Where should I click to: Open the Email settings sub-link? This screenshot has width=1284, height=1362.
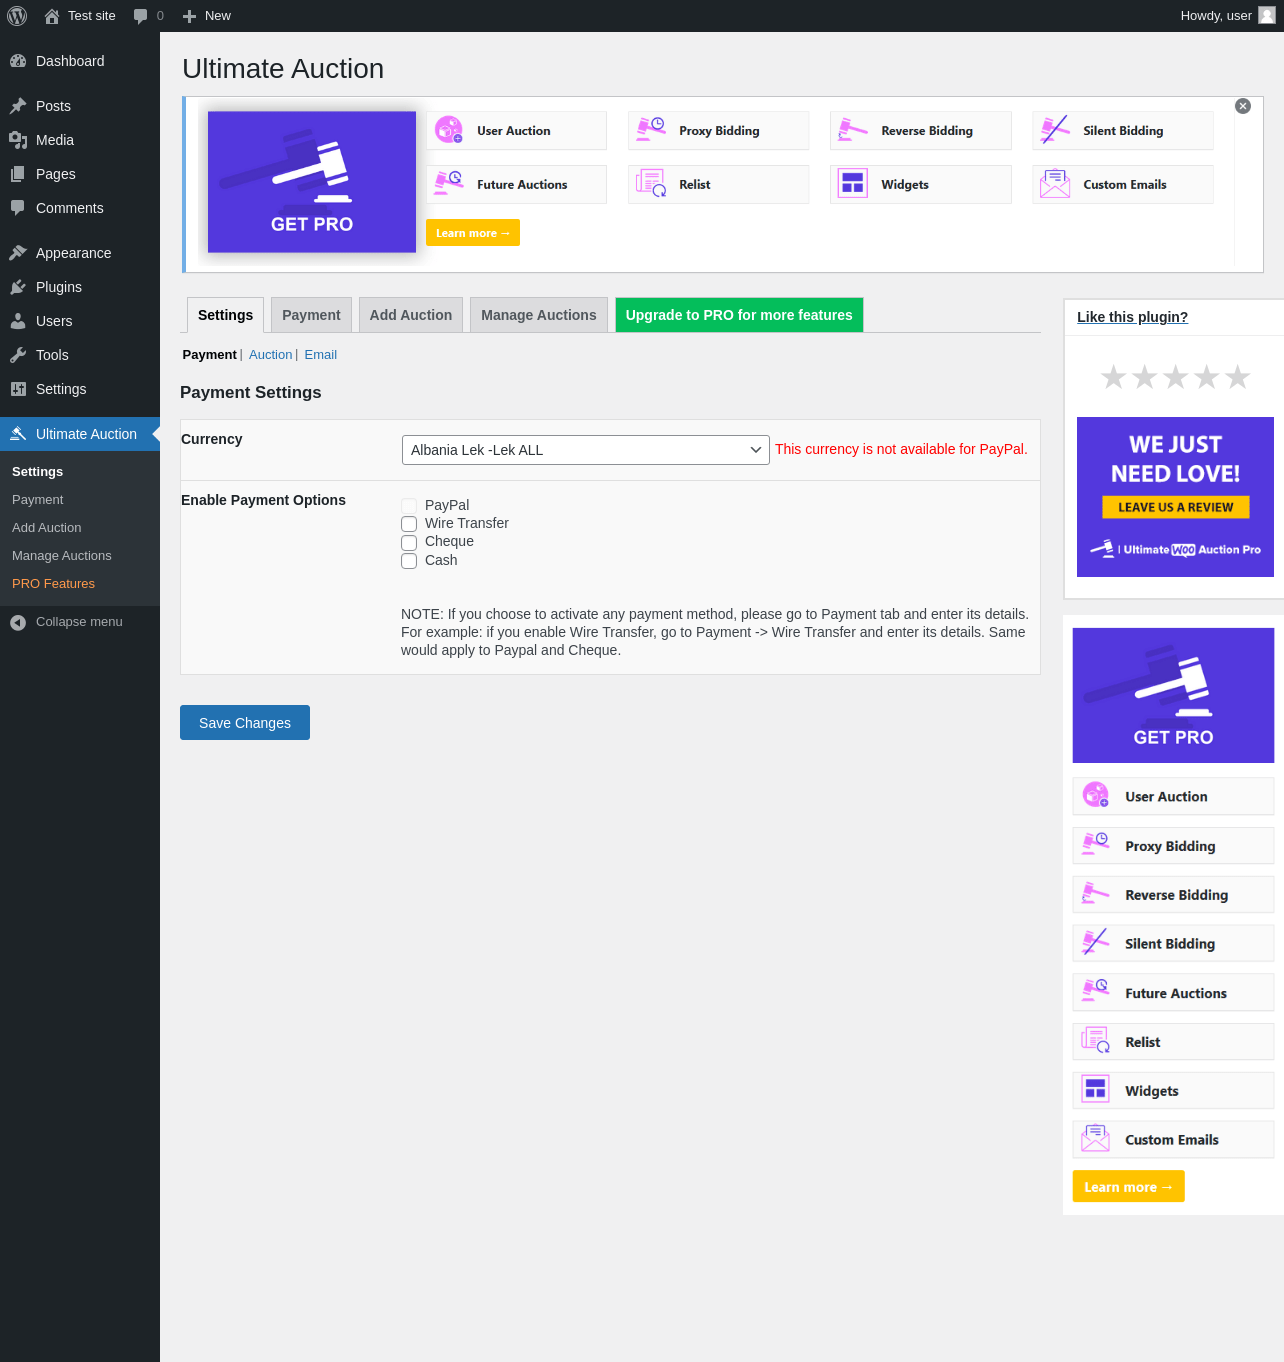pos(321,355)
